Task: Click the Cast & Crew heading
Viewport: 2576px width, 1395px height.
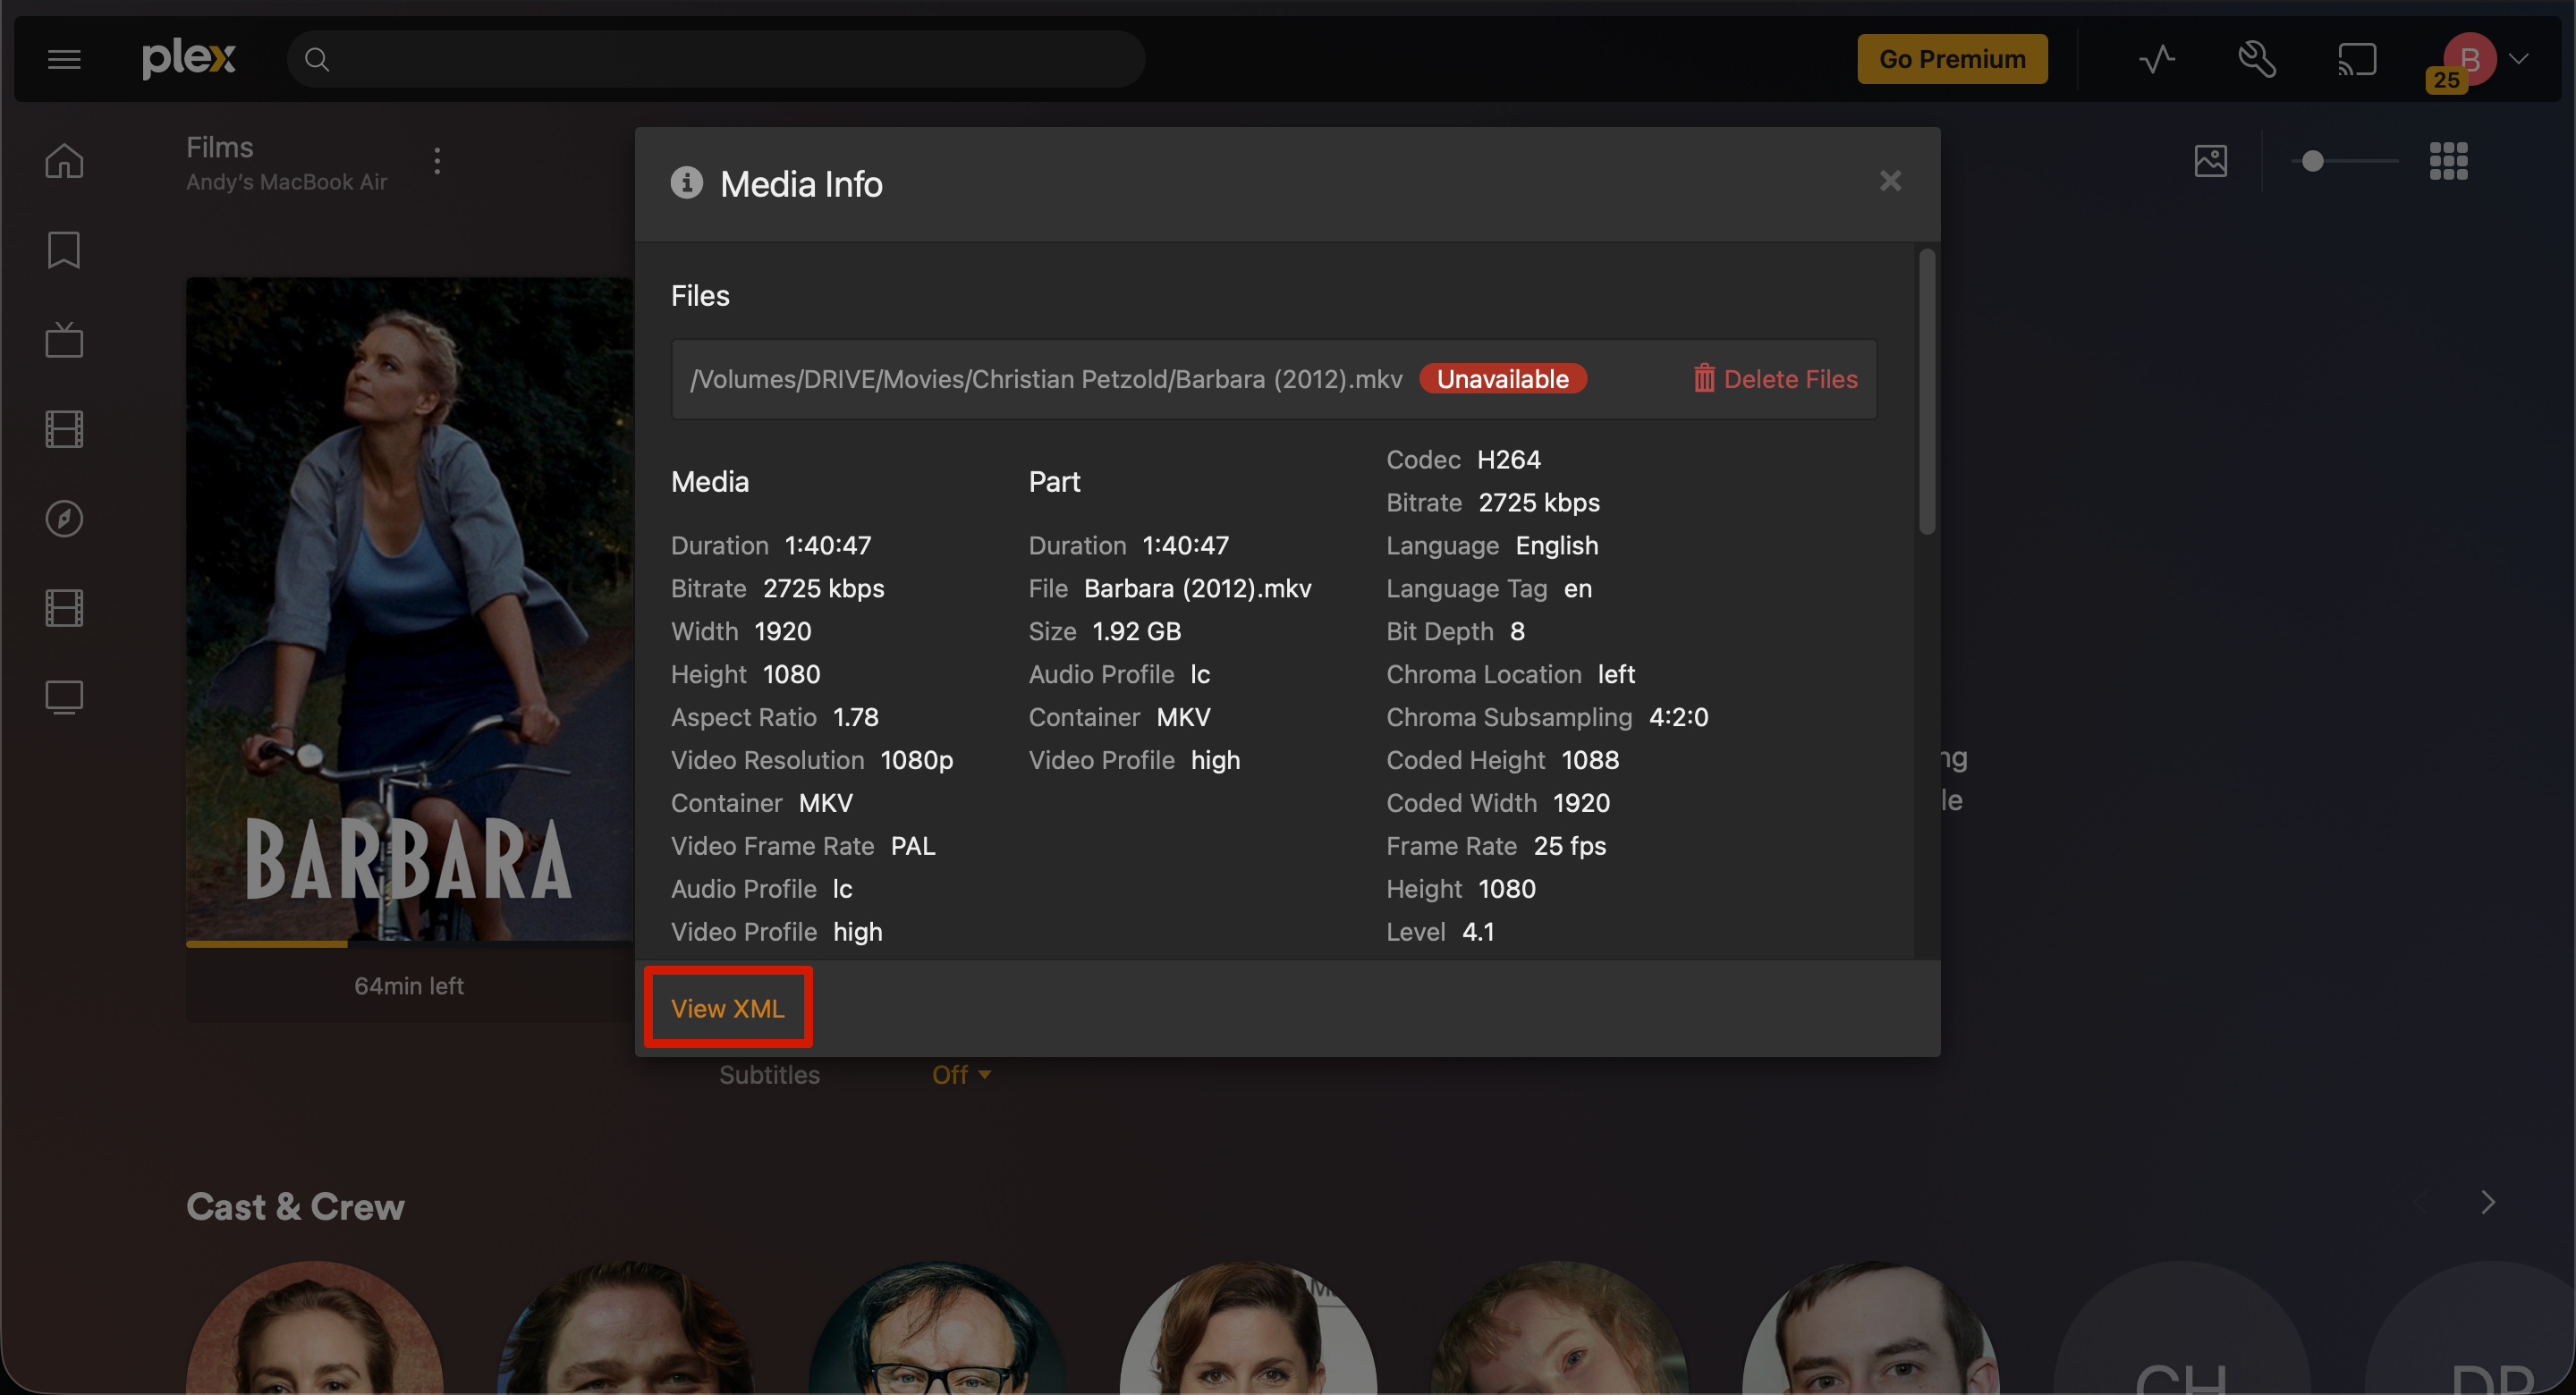Action: (295, 1207)
